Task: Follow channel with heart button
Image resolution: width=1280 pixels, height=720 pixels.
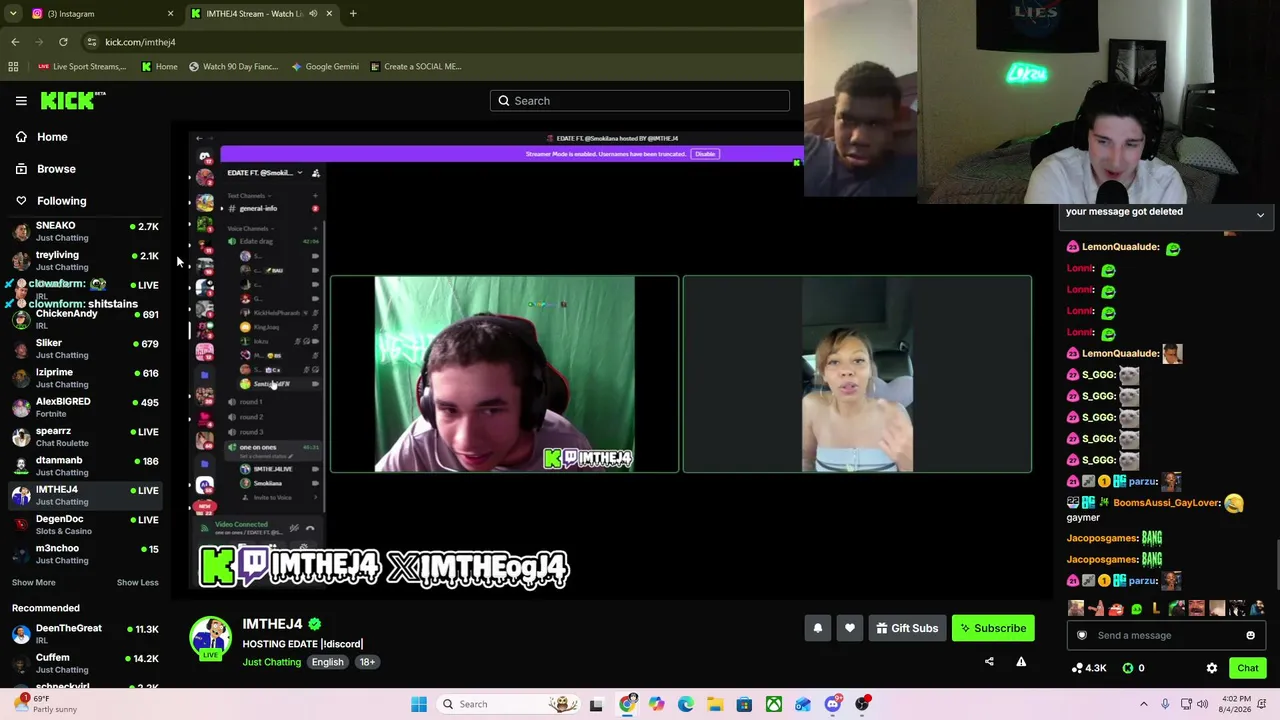Action: coord(850,628)
